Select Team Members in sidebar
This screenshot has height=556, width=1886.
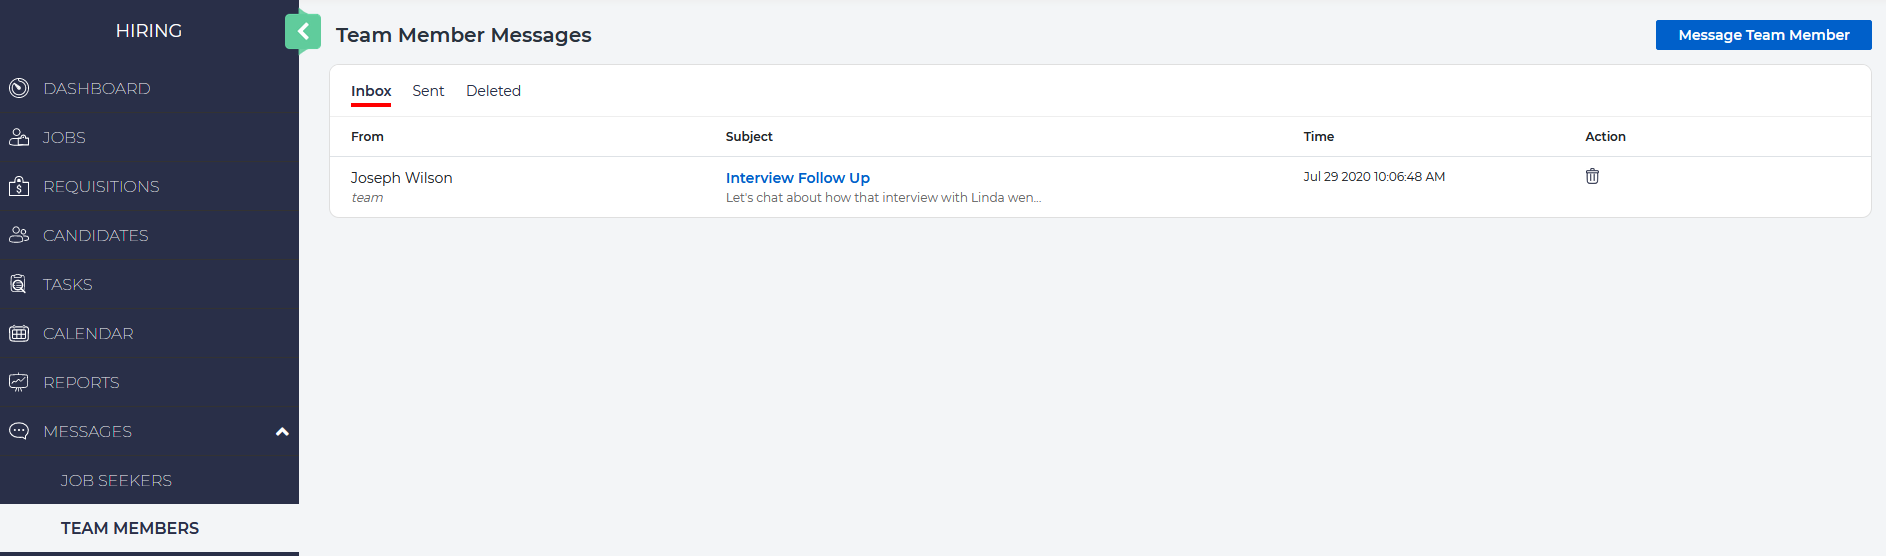[130, 528]
